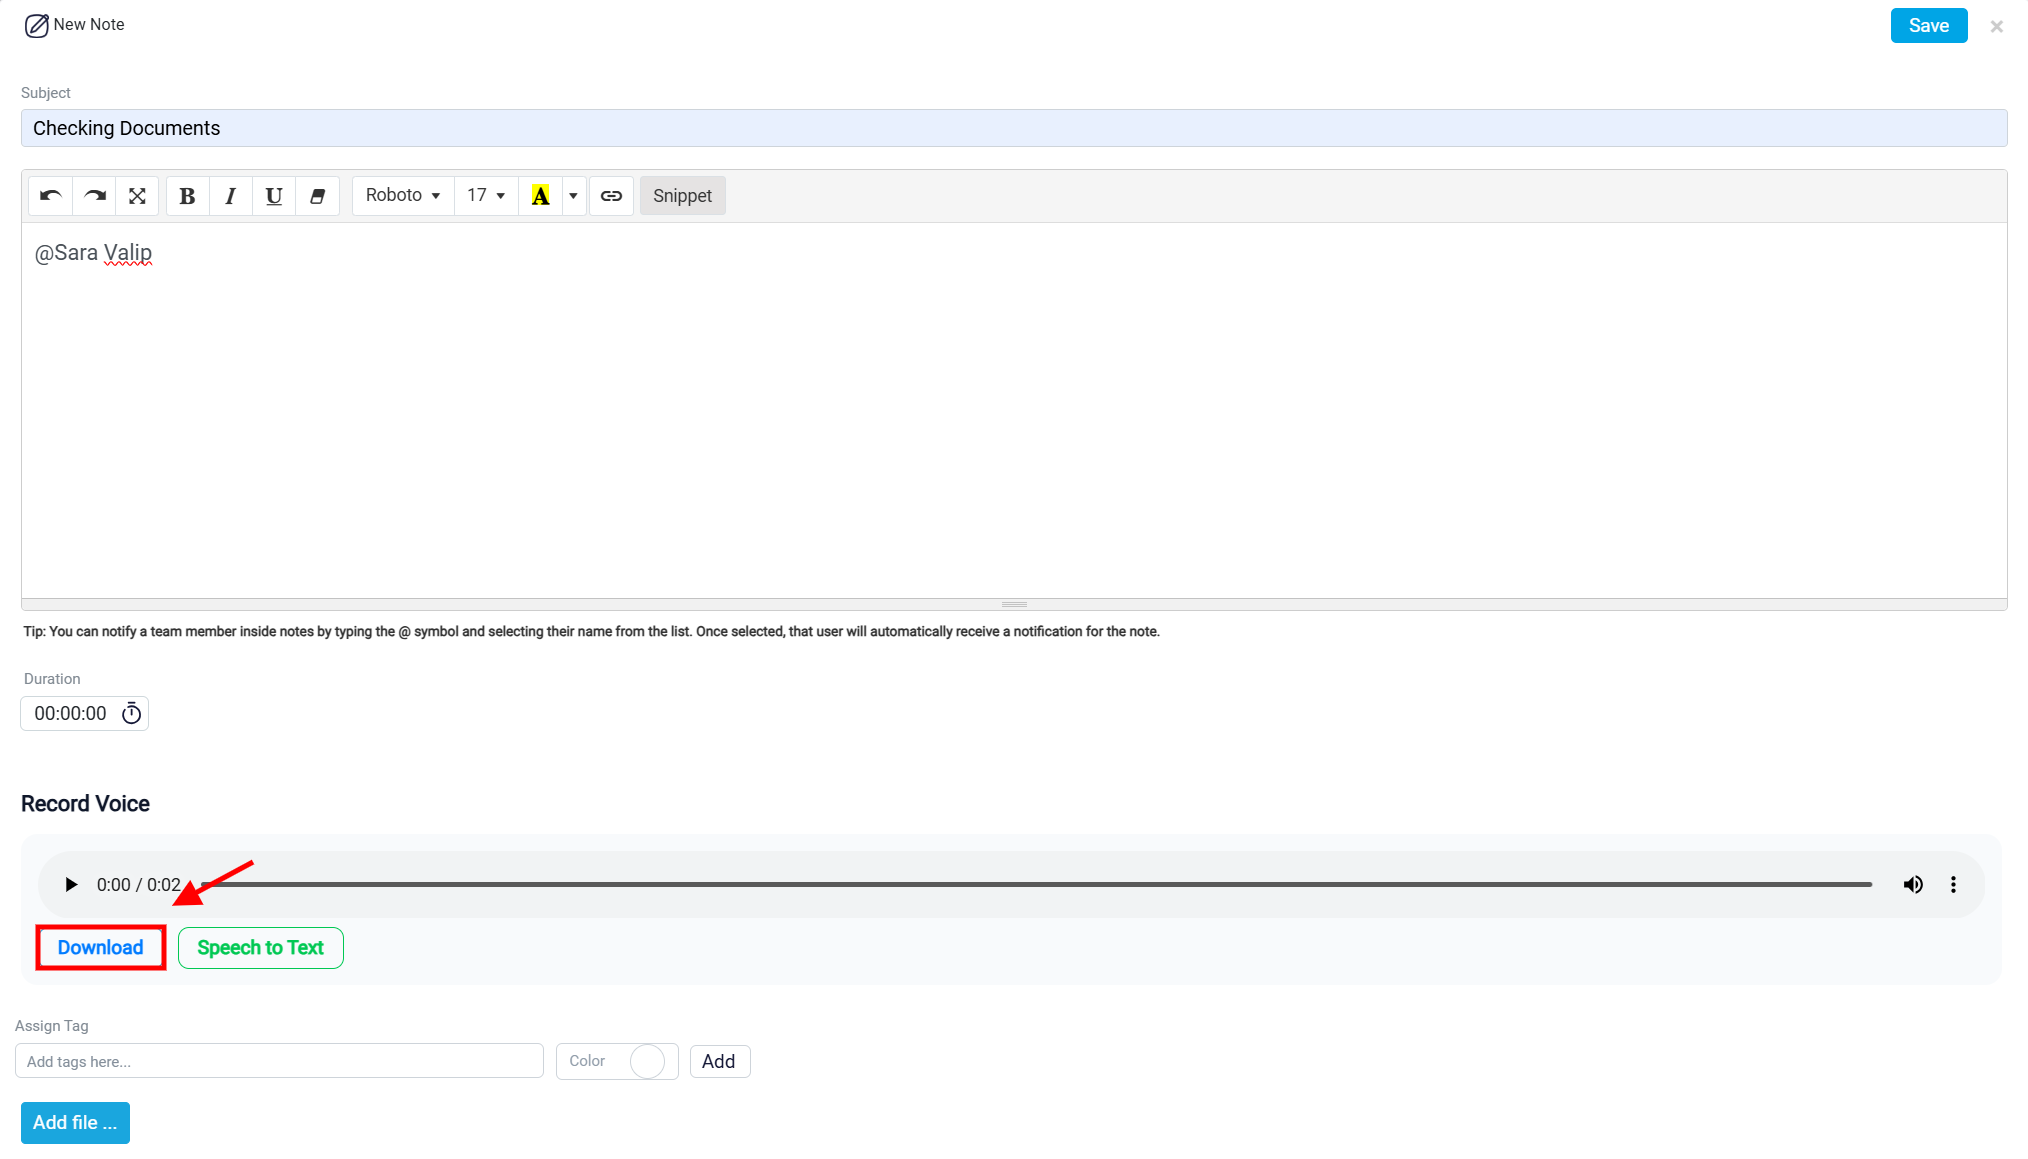The height and width of the screenshot is (1159, 2028).
Task: Apply bold formatting
Action: point(187,196)
